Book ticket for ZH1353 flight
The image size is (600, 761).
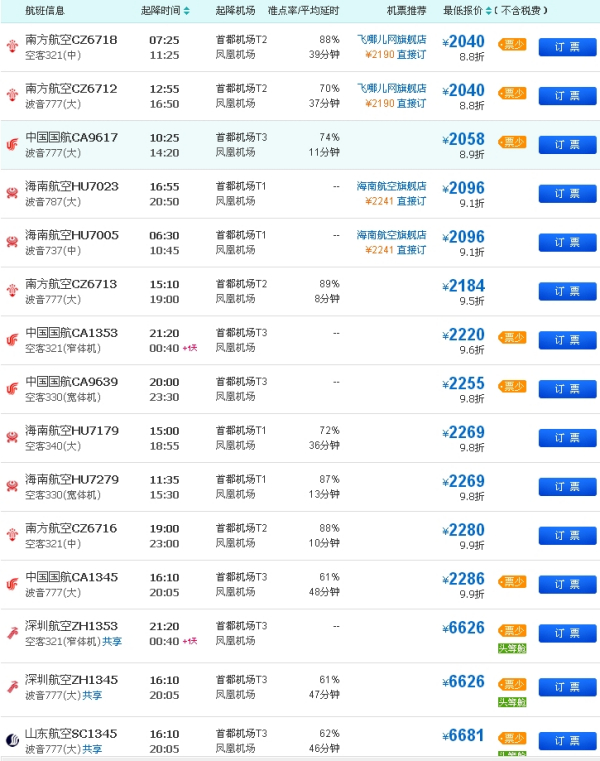point(567,633)
